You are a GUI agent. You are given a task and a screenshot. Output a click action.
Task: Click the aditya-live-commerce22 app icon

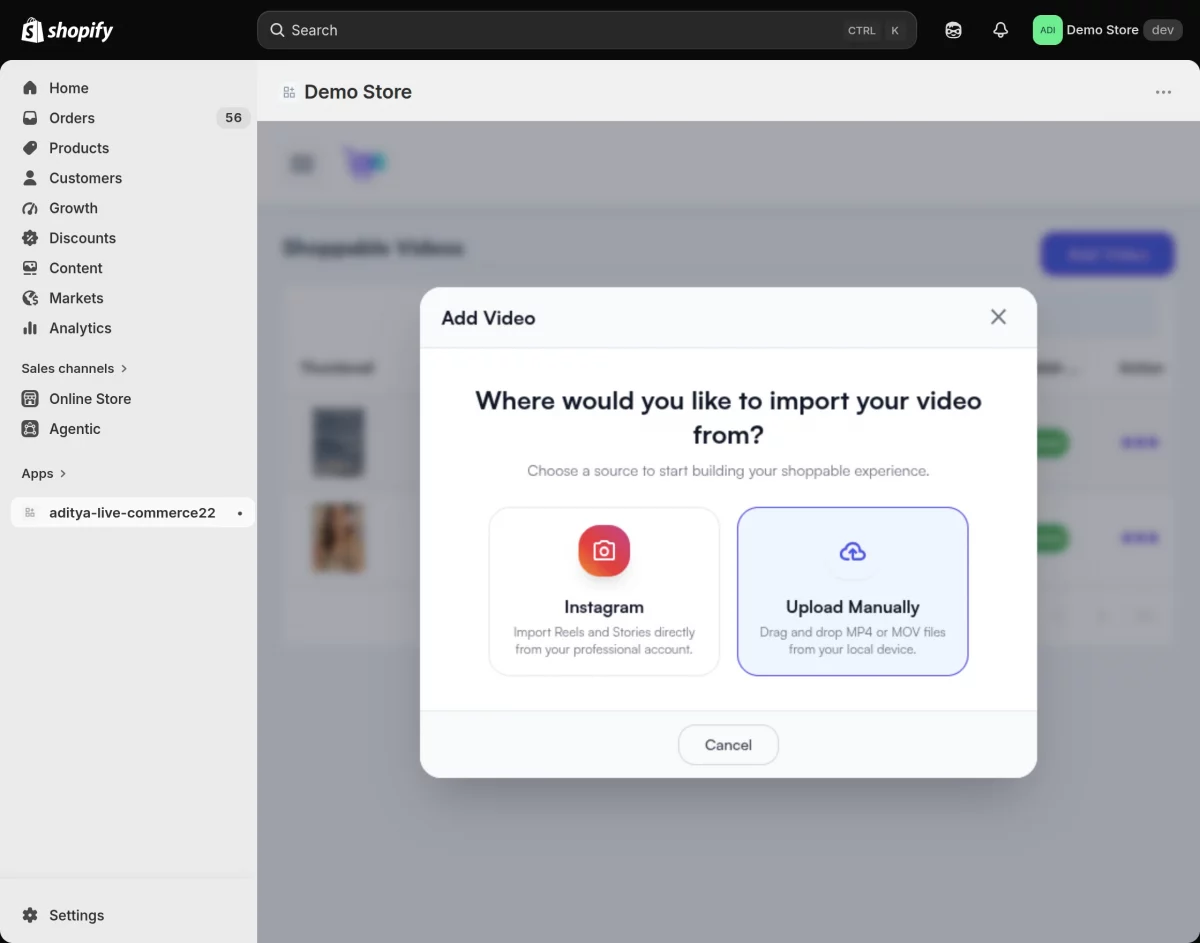[x=30, y=513]
